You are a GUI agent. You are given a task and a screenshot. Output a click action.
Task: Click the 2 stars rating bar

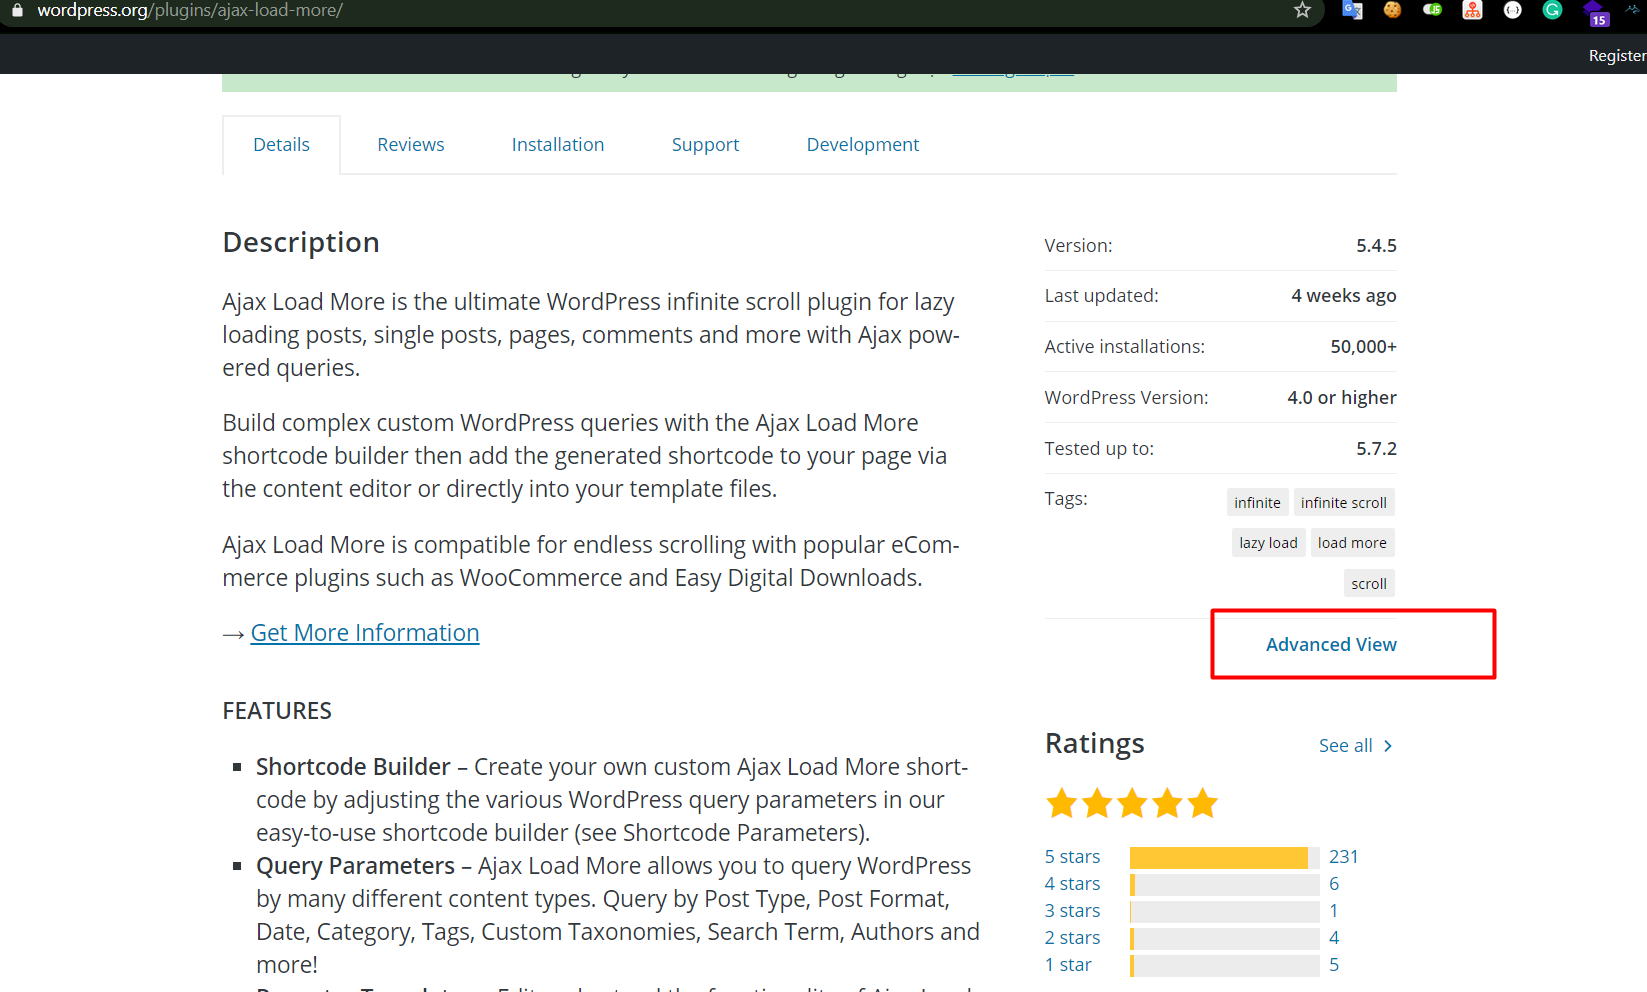1225,939
